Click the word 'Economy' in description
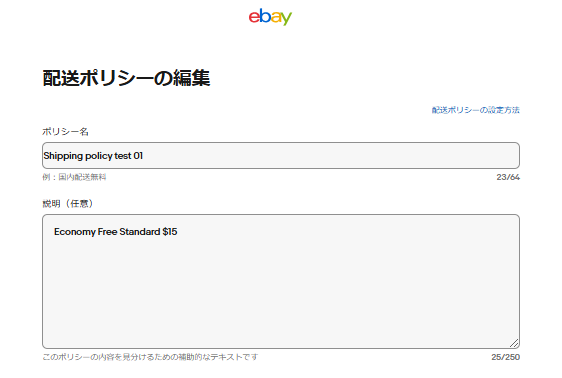The image size is (562, 378). [75, 232]
